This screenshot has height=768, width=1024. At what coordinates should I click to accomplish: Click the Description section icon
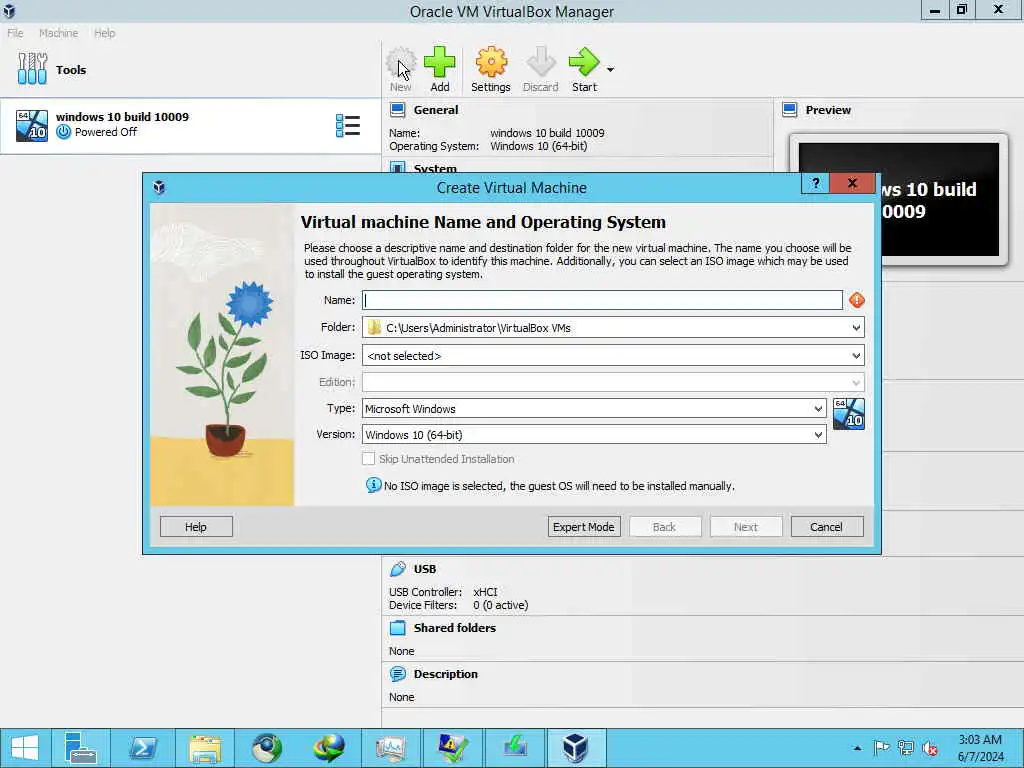(397, 674)
